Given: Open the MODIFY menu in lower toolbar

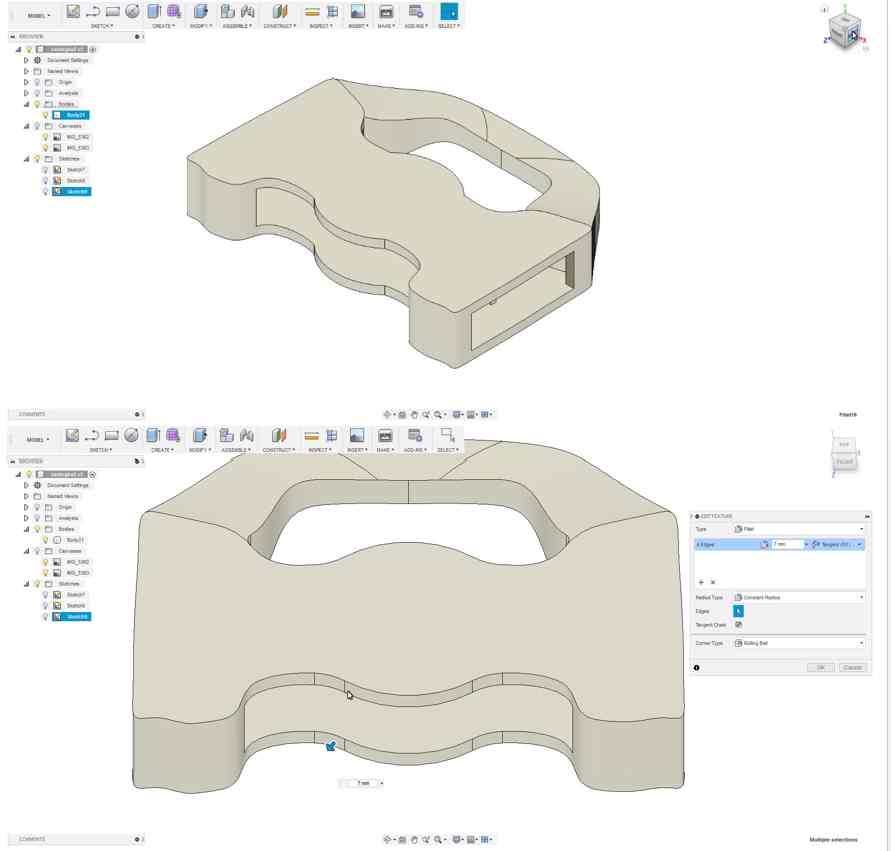Looking at the screenshot, I should pos(200,450).
